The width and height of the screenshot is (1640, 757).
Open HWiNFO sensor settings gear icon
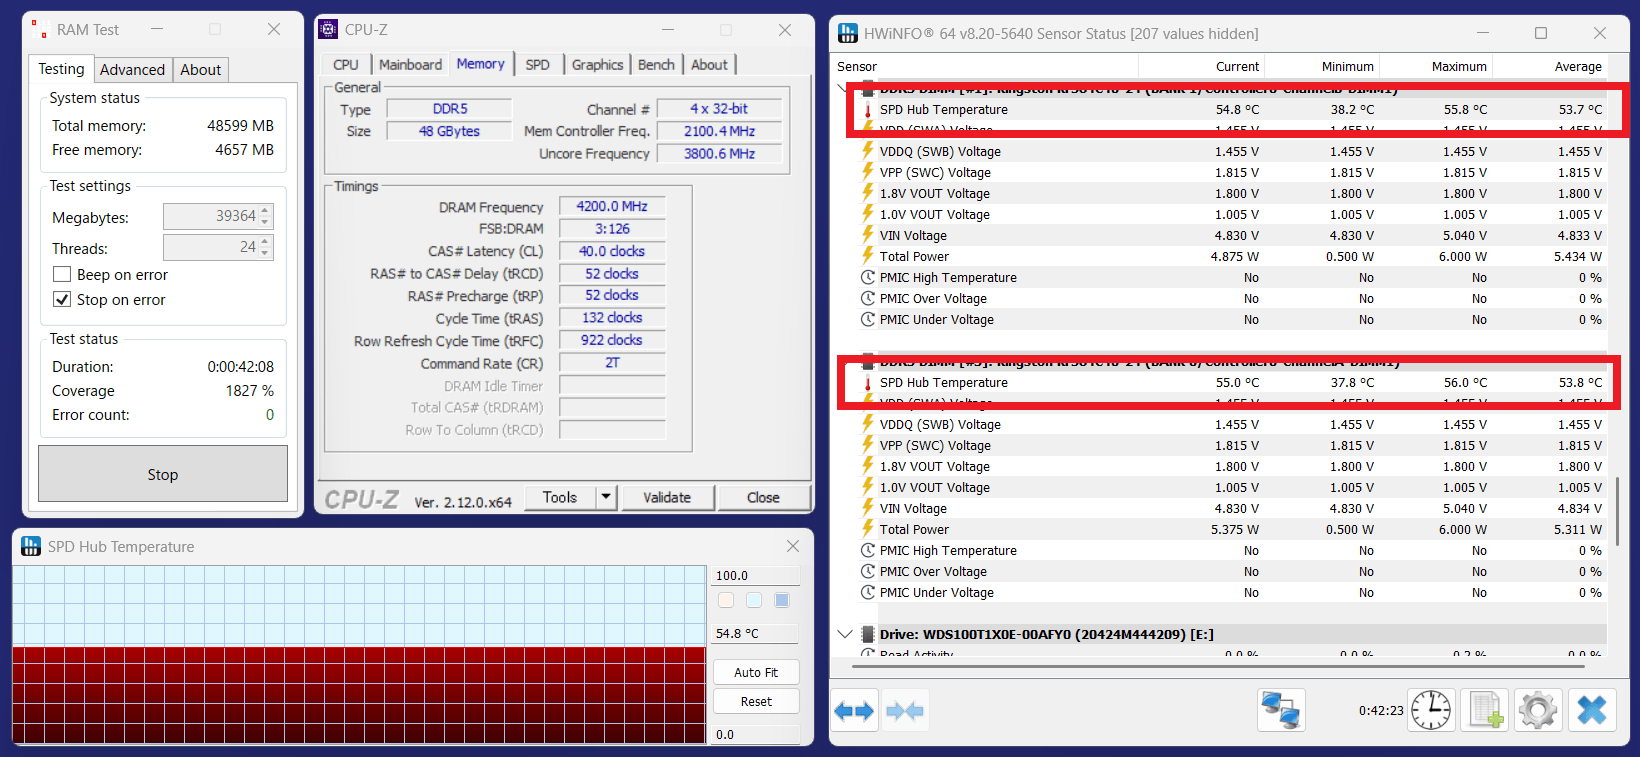pyautogui.click(x=1538, y=711)
